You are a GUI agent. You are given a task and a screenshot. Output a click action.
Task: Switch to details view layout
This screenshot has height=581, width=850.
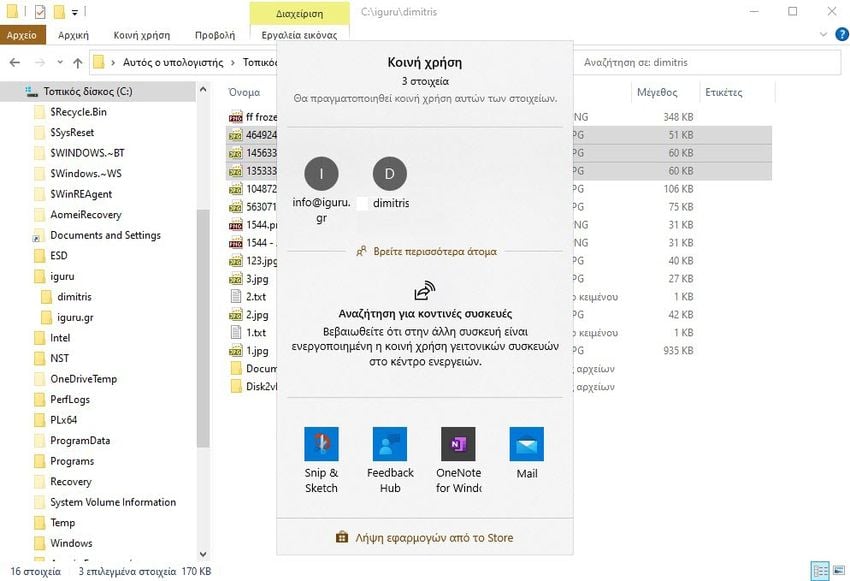pyautogui.click(x=820, y=571)
